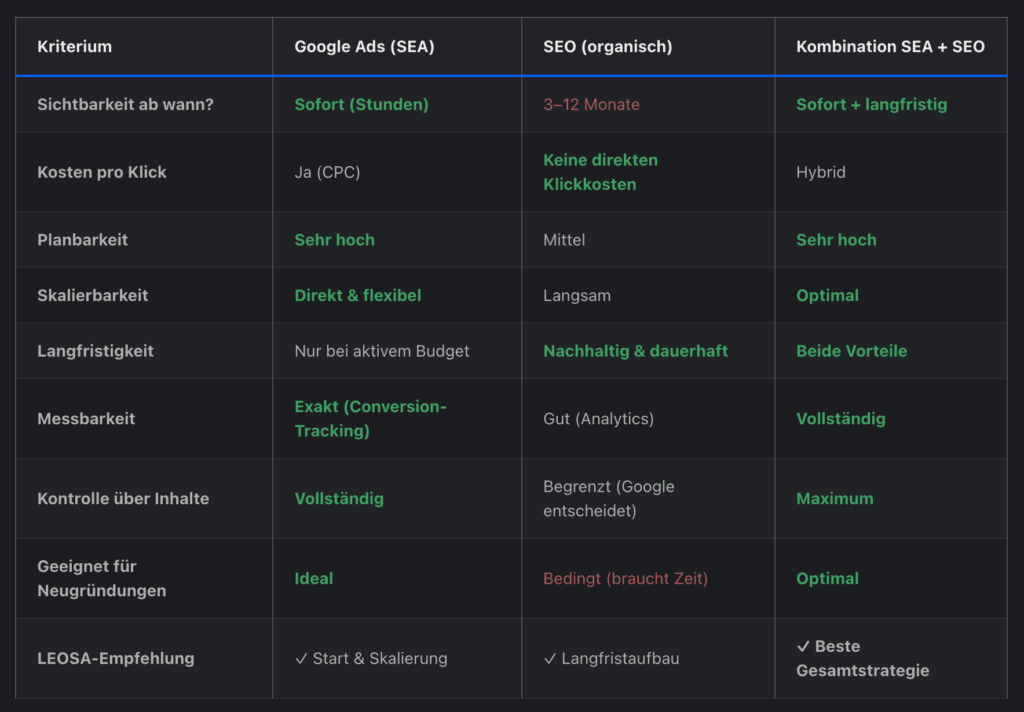Viewport: 1024px width, 712px height.
Task: Select the red '3–12 Monate' cell
Action: click(x=591, y=105)
